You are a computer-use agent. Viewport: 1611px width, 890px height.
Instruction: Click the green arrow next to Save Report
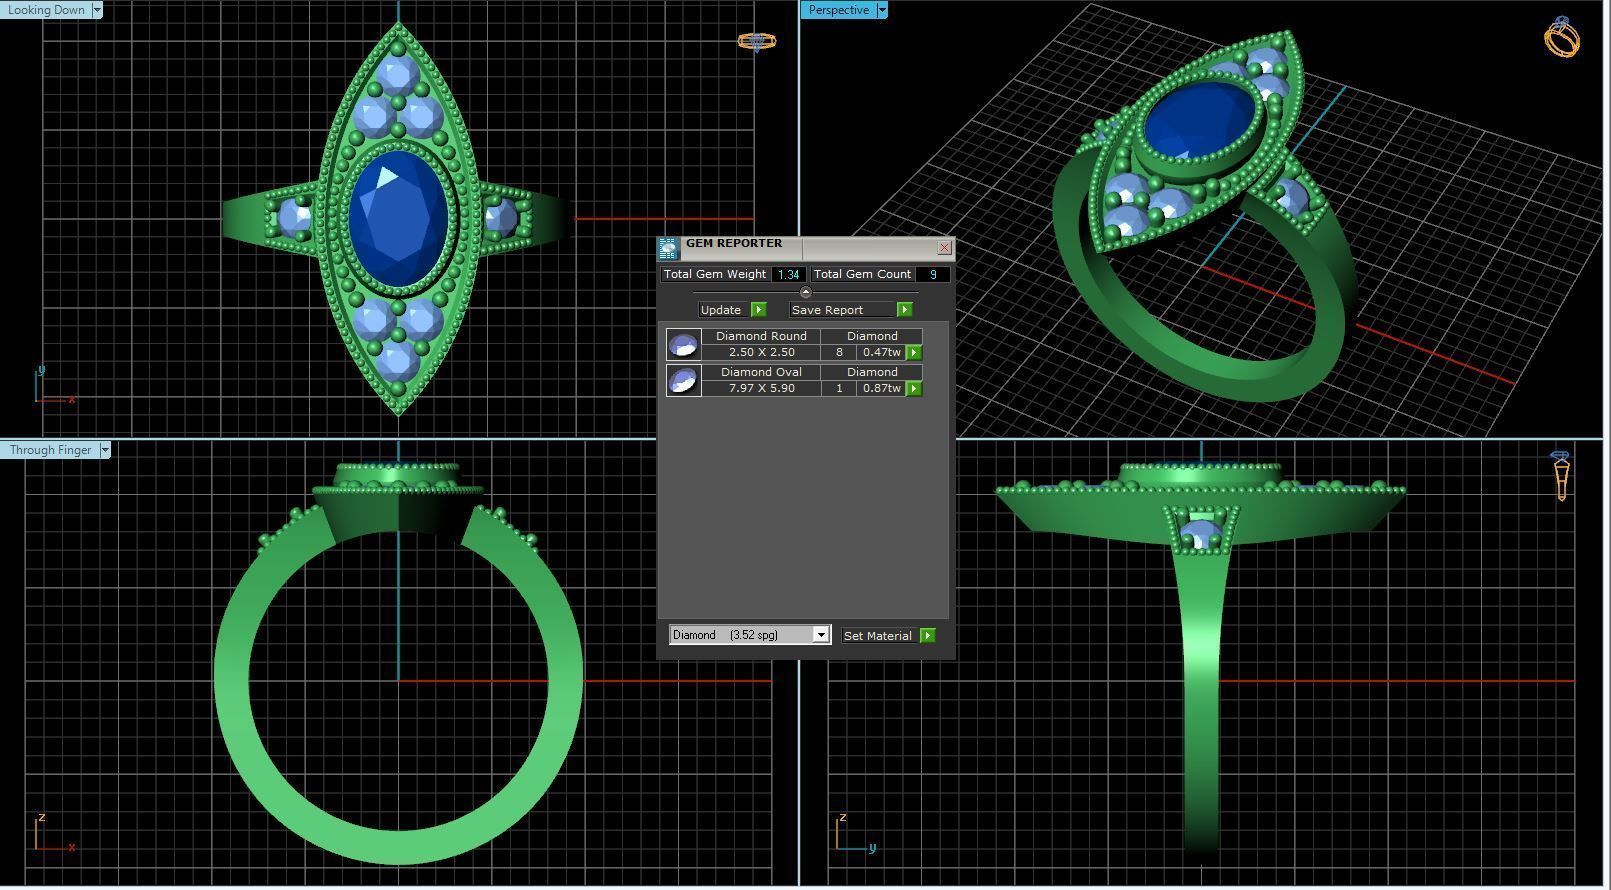click(x=904, y=310)
